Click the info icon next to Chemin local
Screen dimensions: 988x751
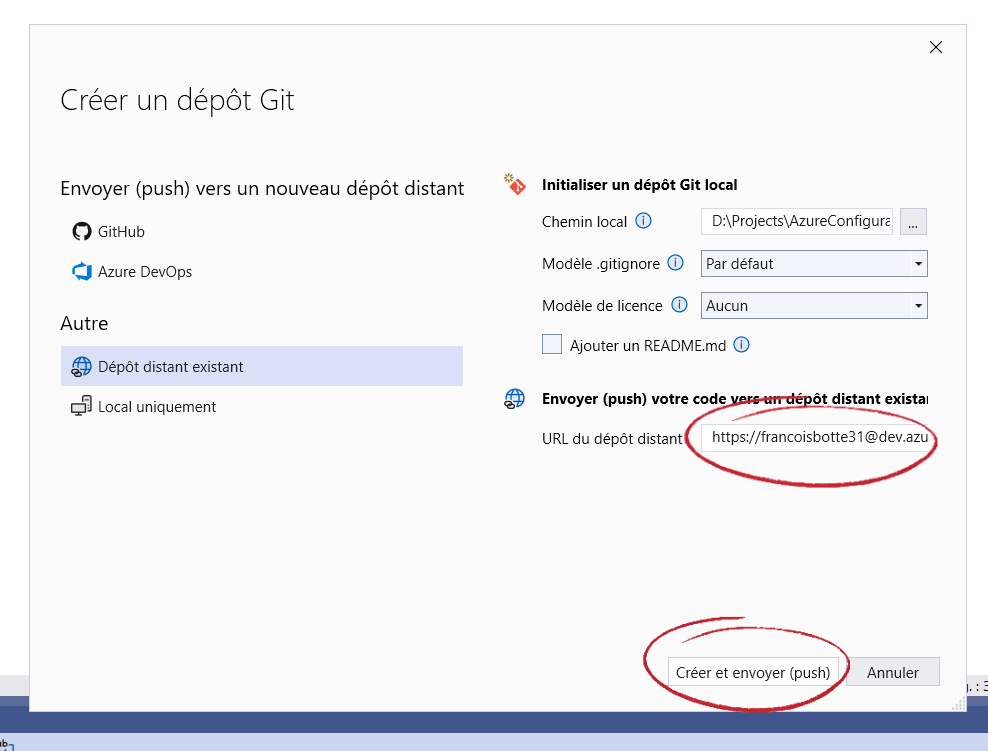(645, 221)
